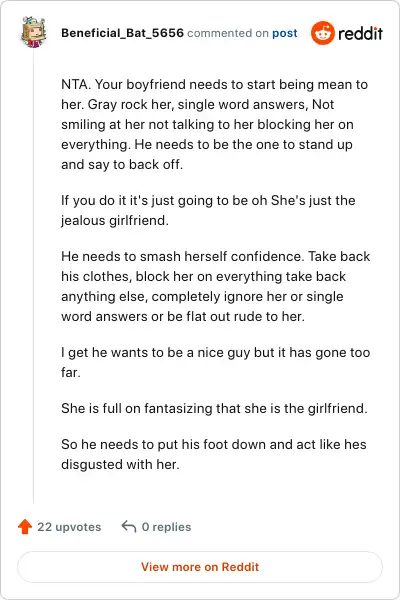This screenshot has width=400, height=600.
Task: Click the paragraph starting "NTA. Your boyfriend"
Action: tap(214, 124)
